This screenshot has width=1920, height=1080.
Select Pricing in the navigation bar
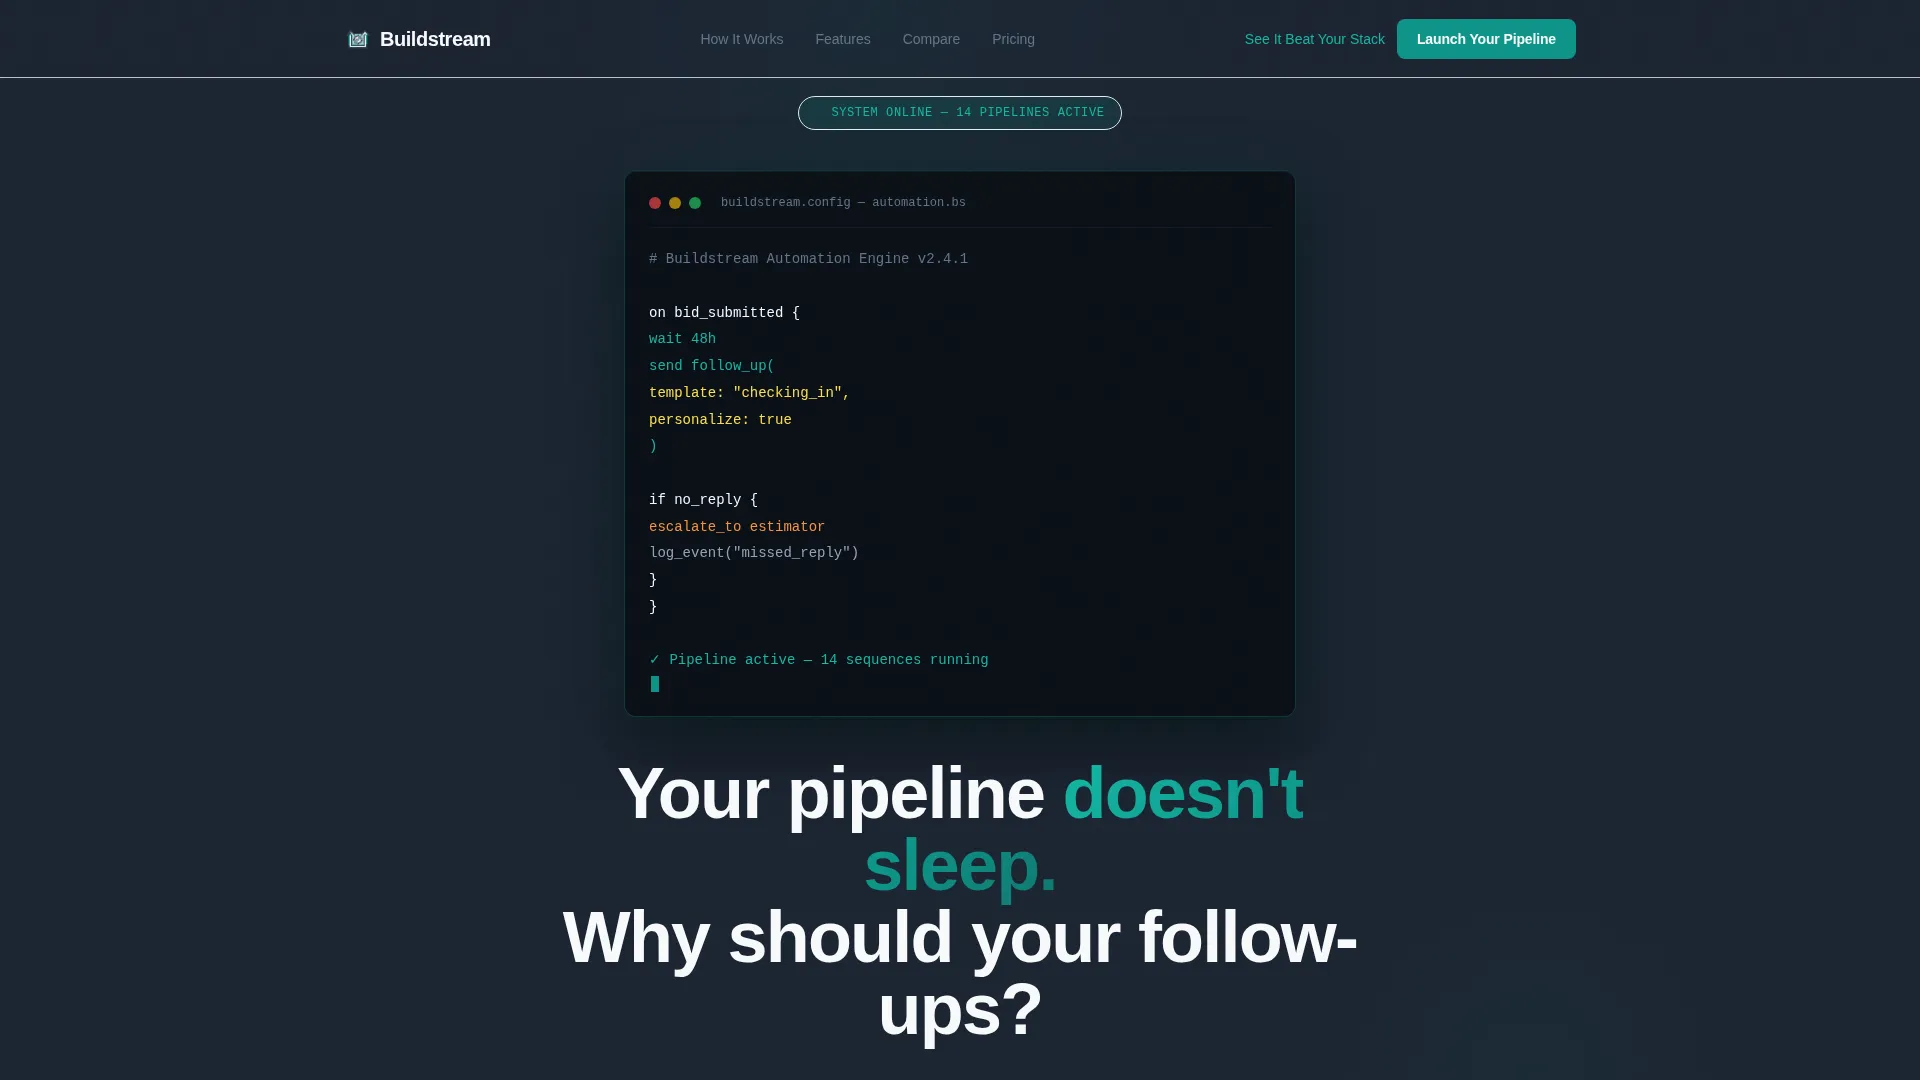[1013, 39]
